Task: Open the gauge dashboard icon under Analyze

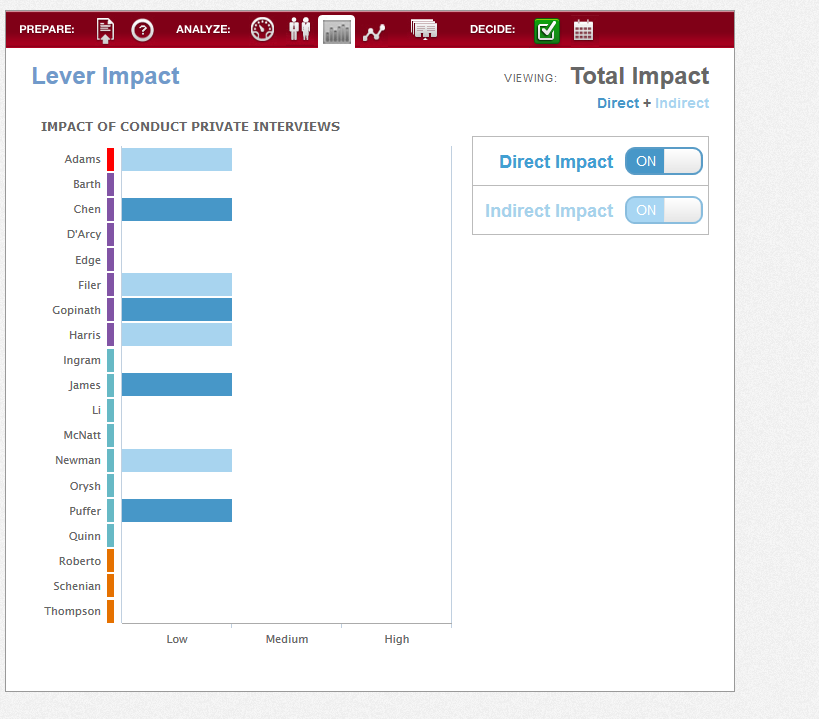Action: tap(262, 29)
